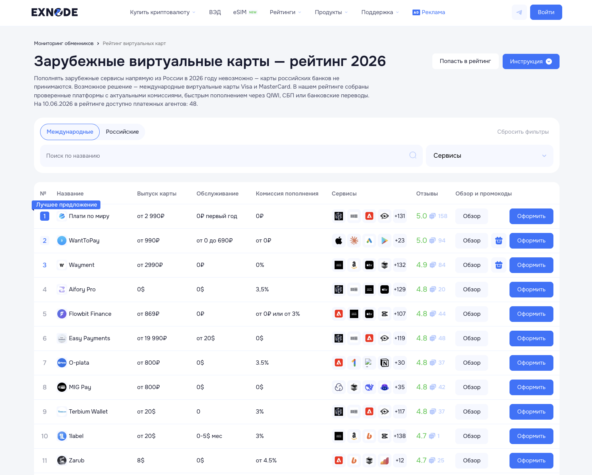Click the MIG Pay provider logo

[62, 387]
